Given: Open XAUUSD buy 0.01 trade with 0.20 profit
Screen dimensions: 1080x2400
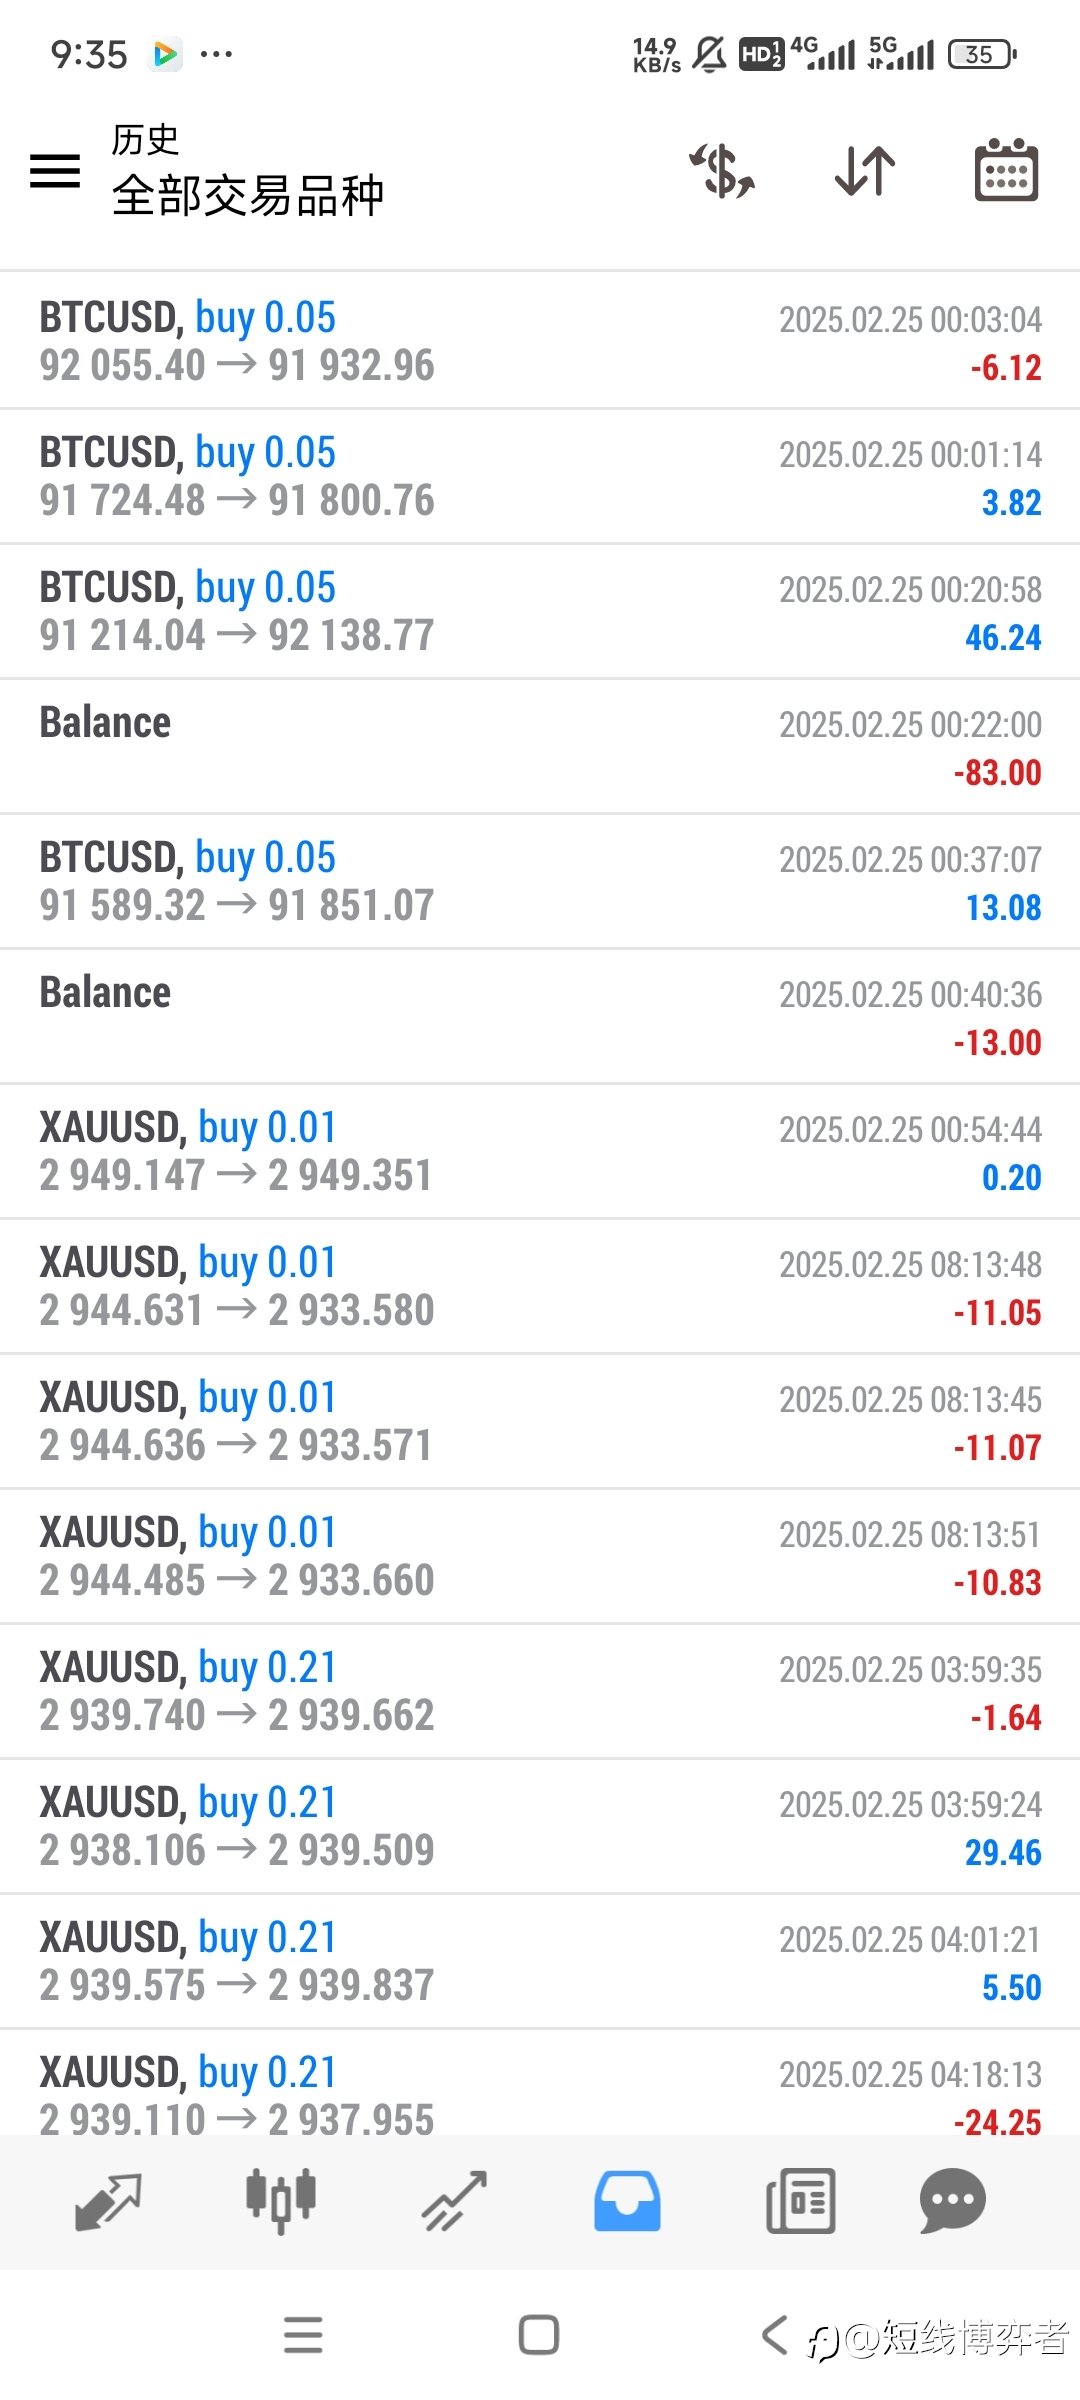Looking at the screenshot, I should (x=540, y=1151).
